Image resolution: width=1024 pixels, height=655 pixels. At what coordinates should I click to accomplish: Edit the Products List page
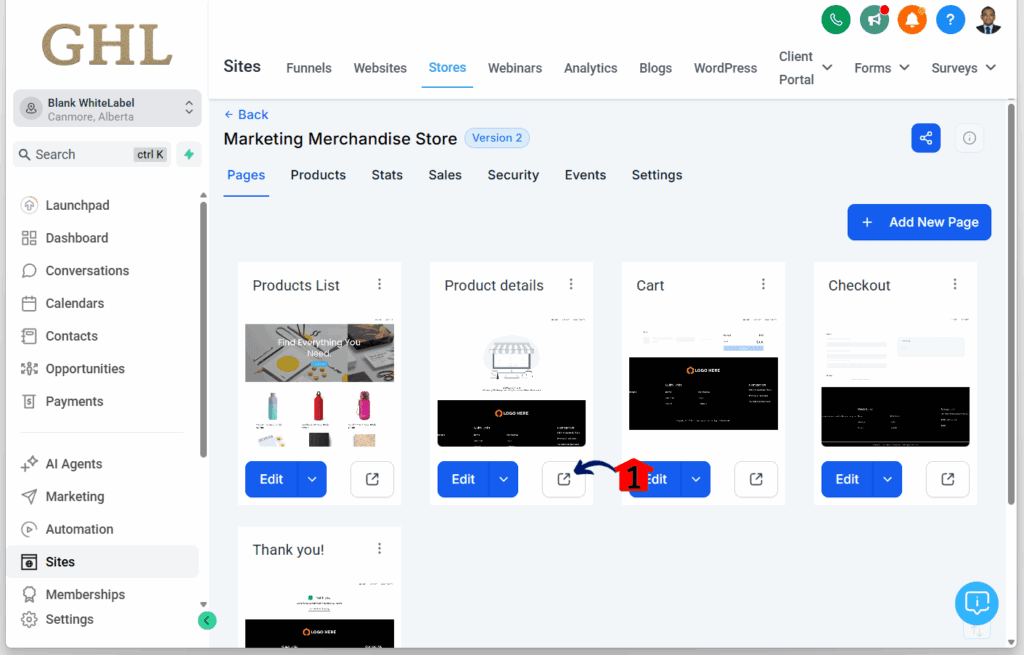click(x=272, y=479)
